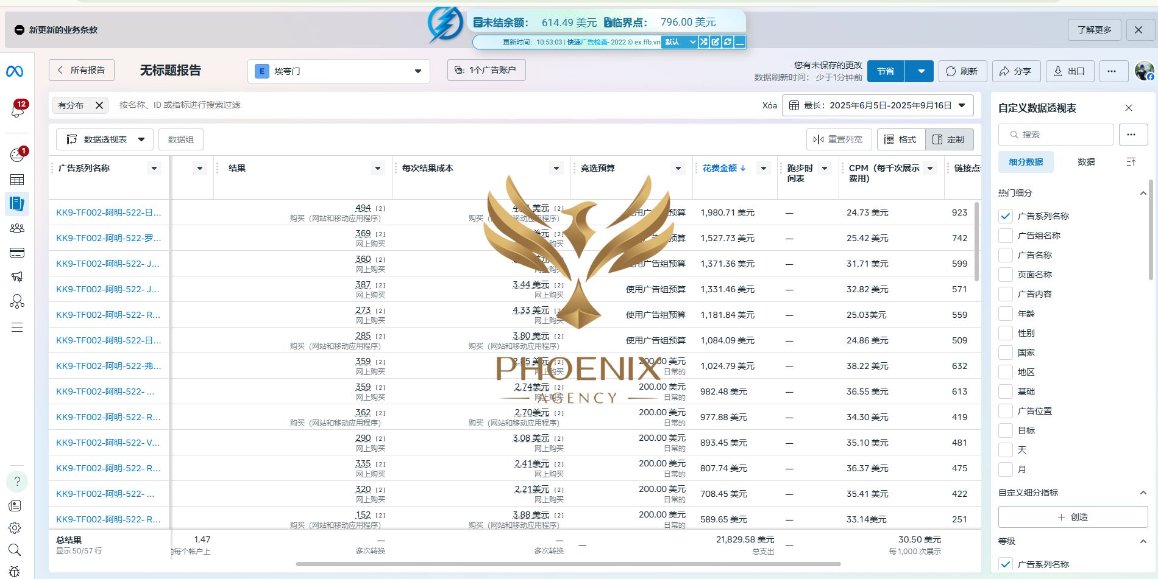Click the horizontal scrollbar under the table
Image resolution: width=1158 pixels, height=579 pixels.
(x=568, y=565)
